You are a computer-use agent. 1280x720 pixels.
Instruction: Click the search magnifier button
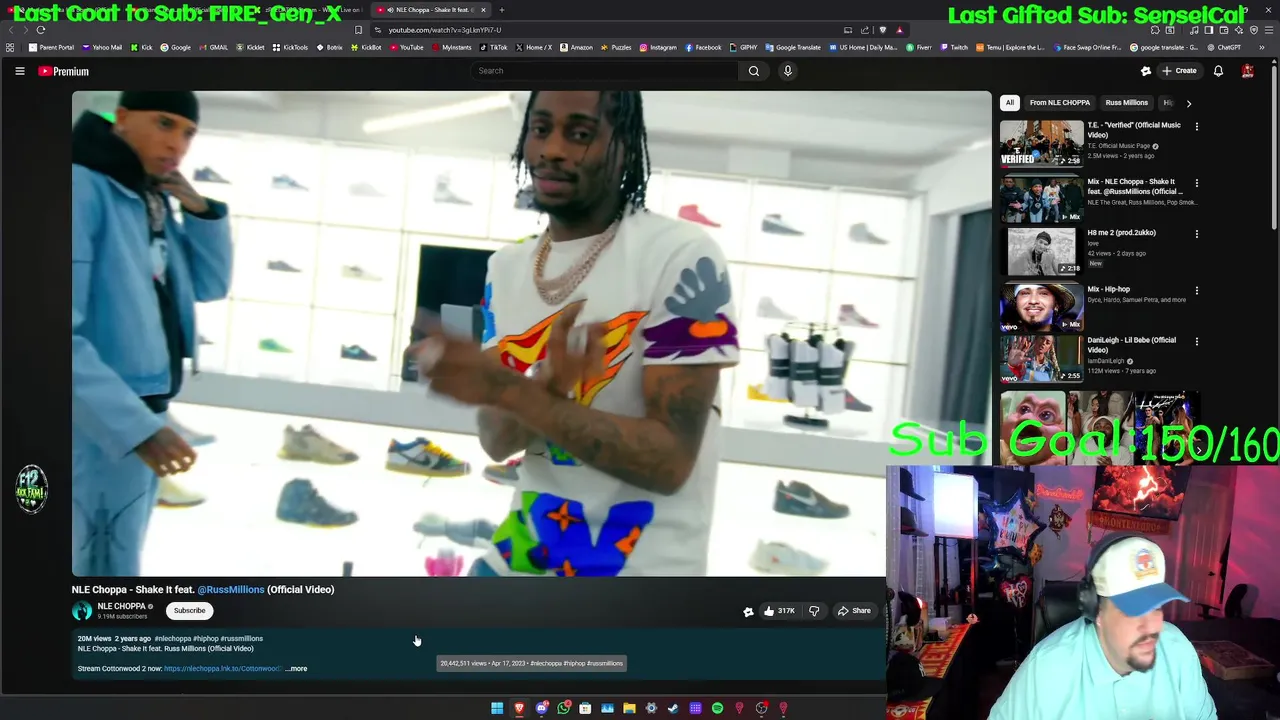coord(754,71)
